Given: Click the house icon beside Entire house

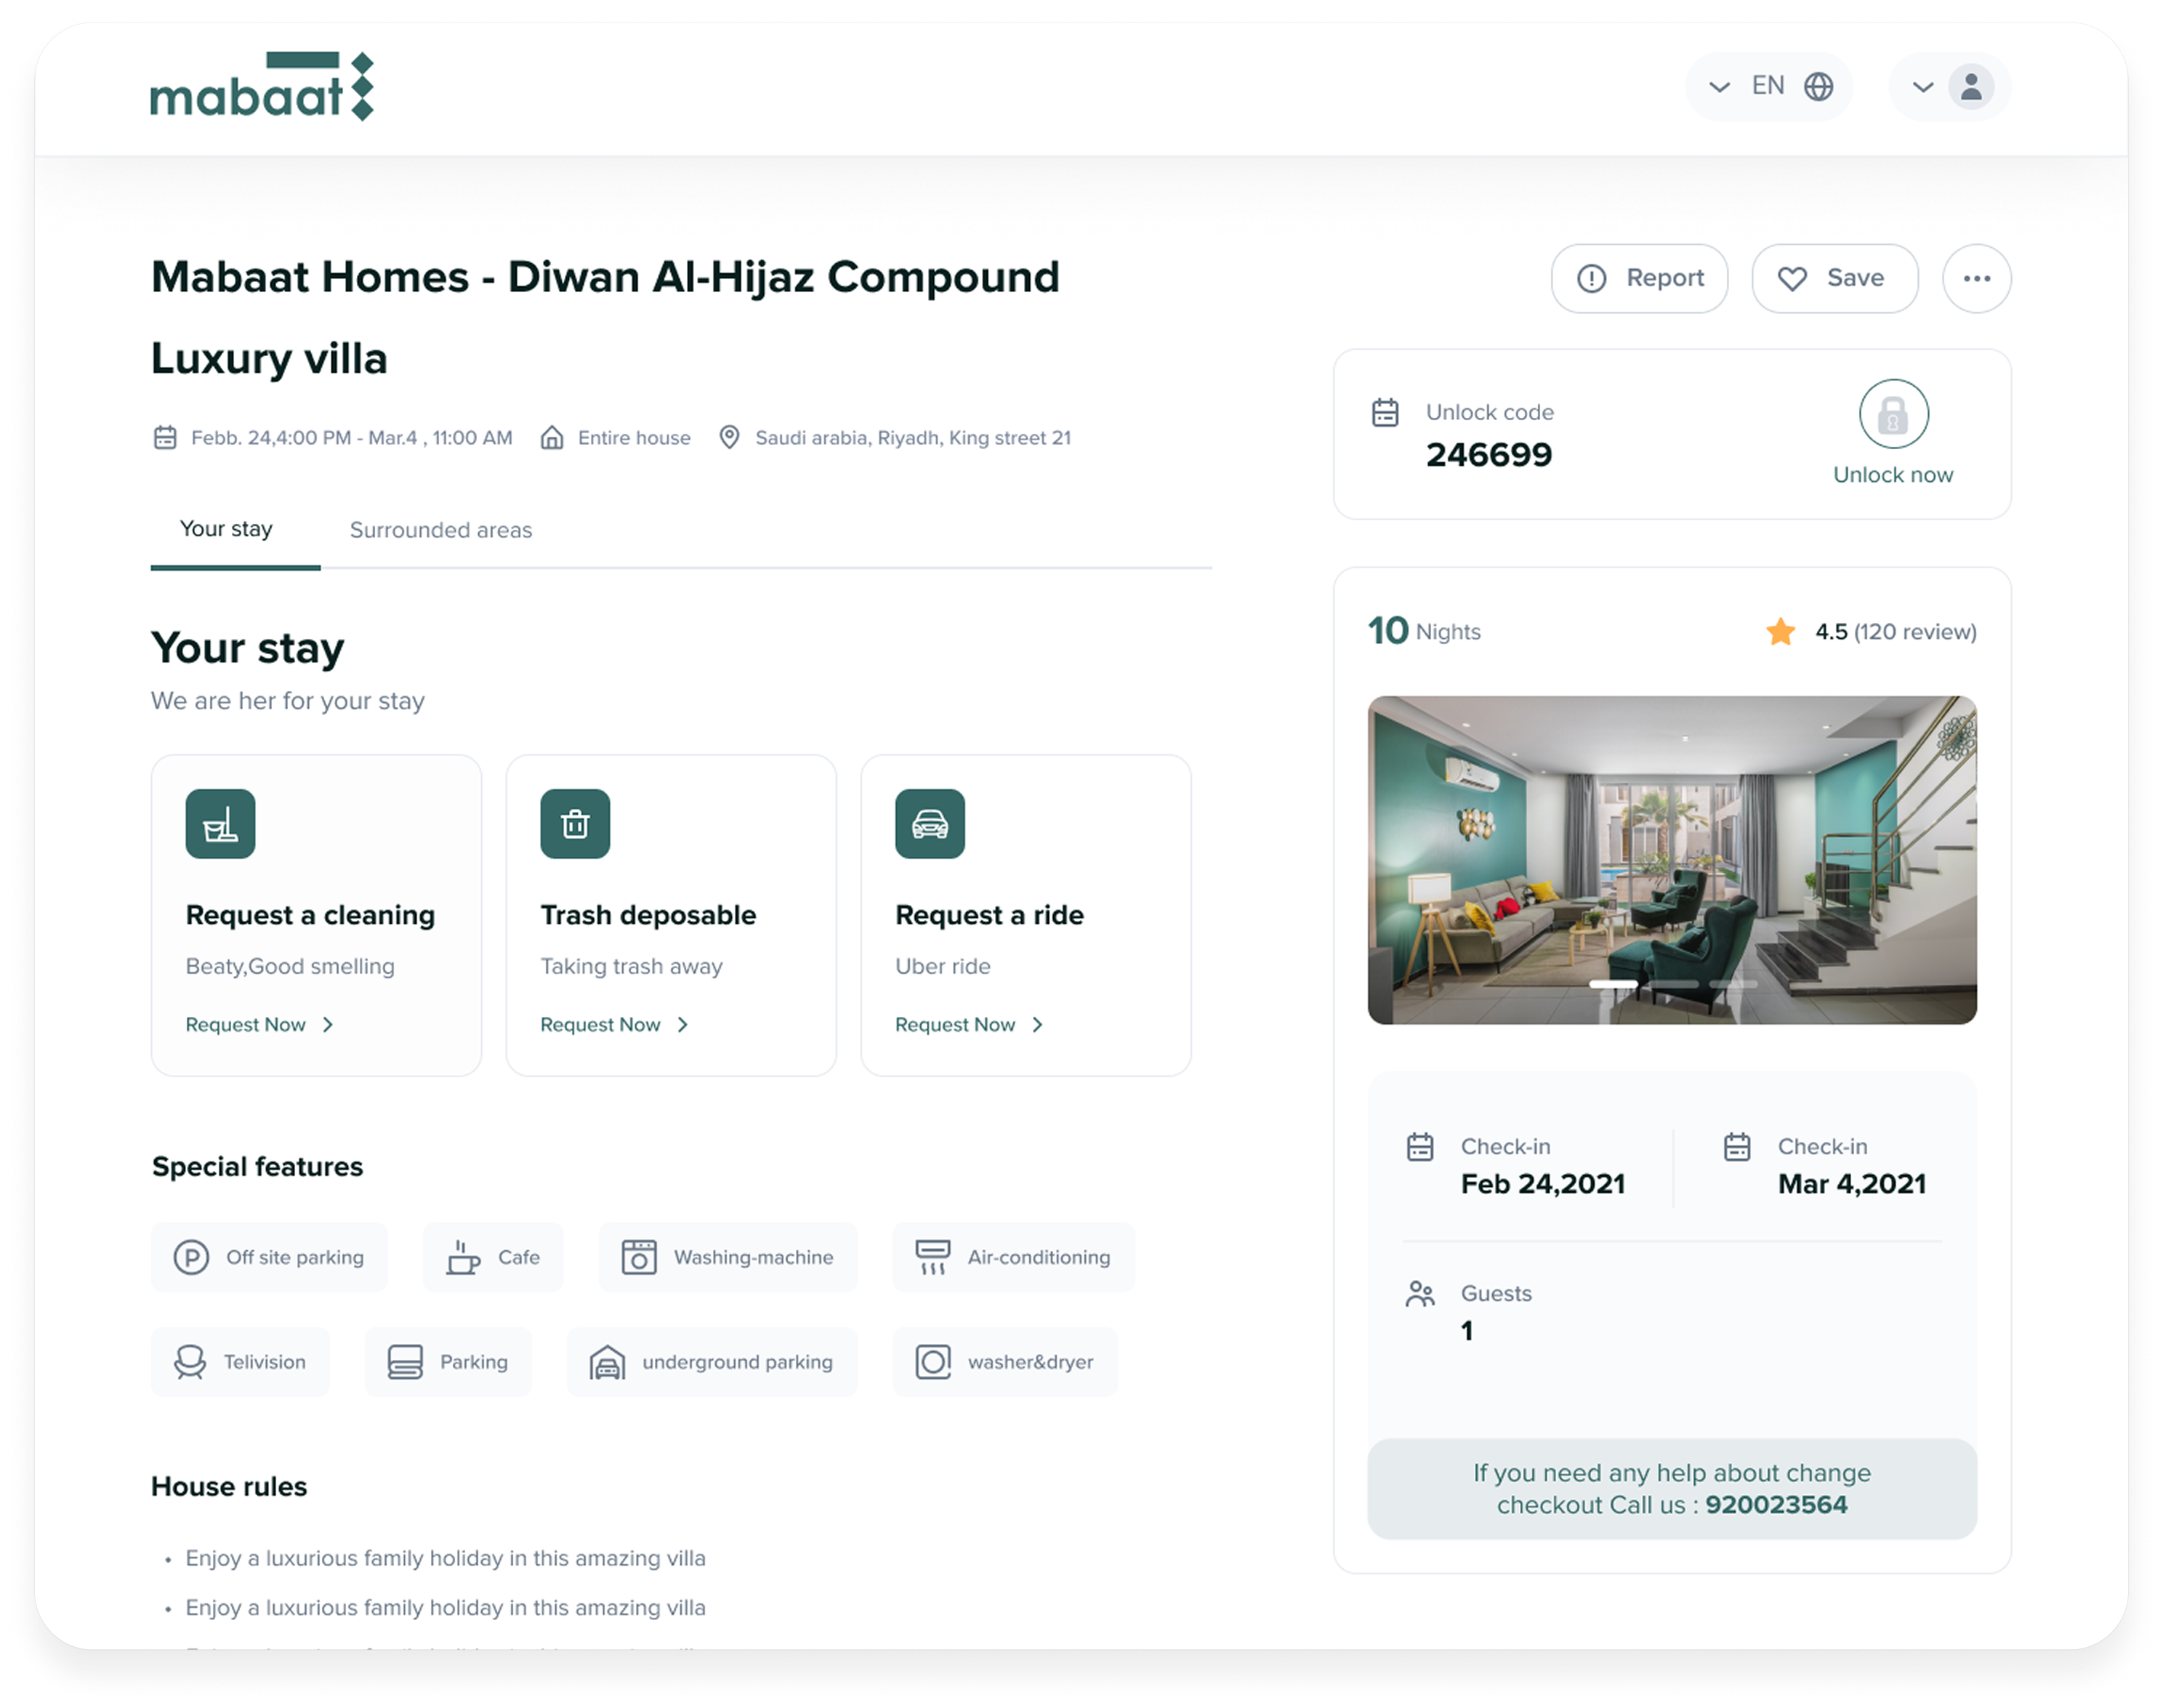Looking at the screenshot, I should click(551, 437).
